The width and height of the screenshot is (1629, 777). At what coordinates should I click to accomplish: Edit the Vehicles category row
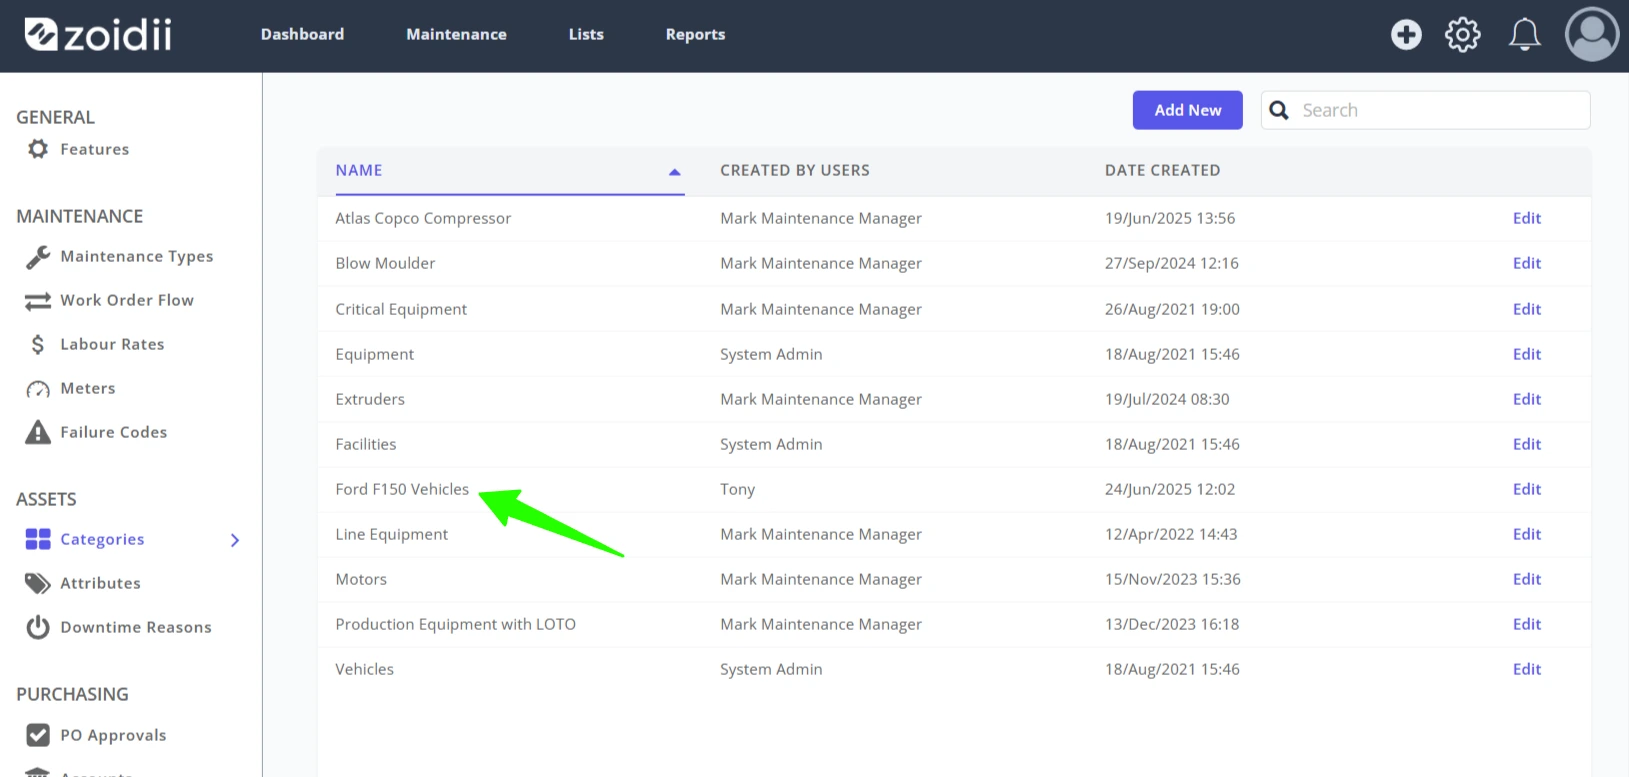click(1527, 669)
